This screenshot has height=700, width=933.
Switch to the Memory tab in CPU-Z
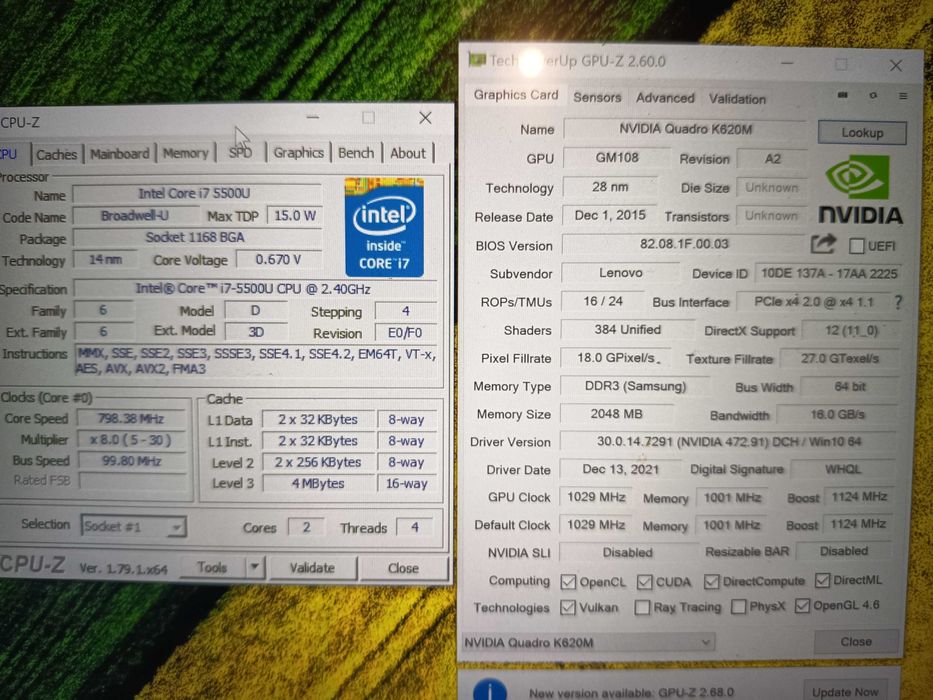tap(186, 153)
